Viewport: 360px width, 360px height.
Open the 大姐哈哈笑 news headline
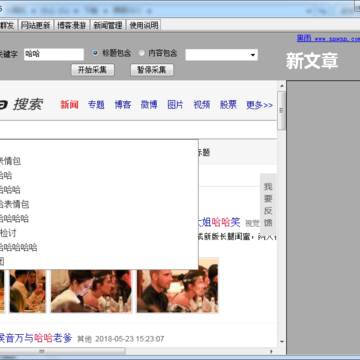pos(219,222)
